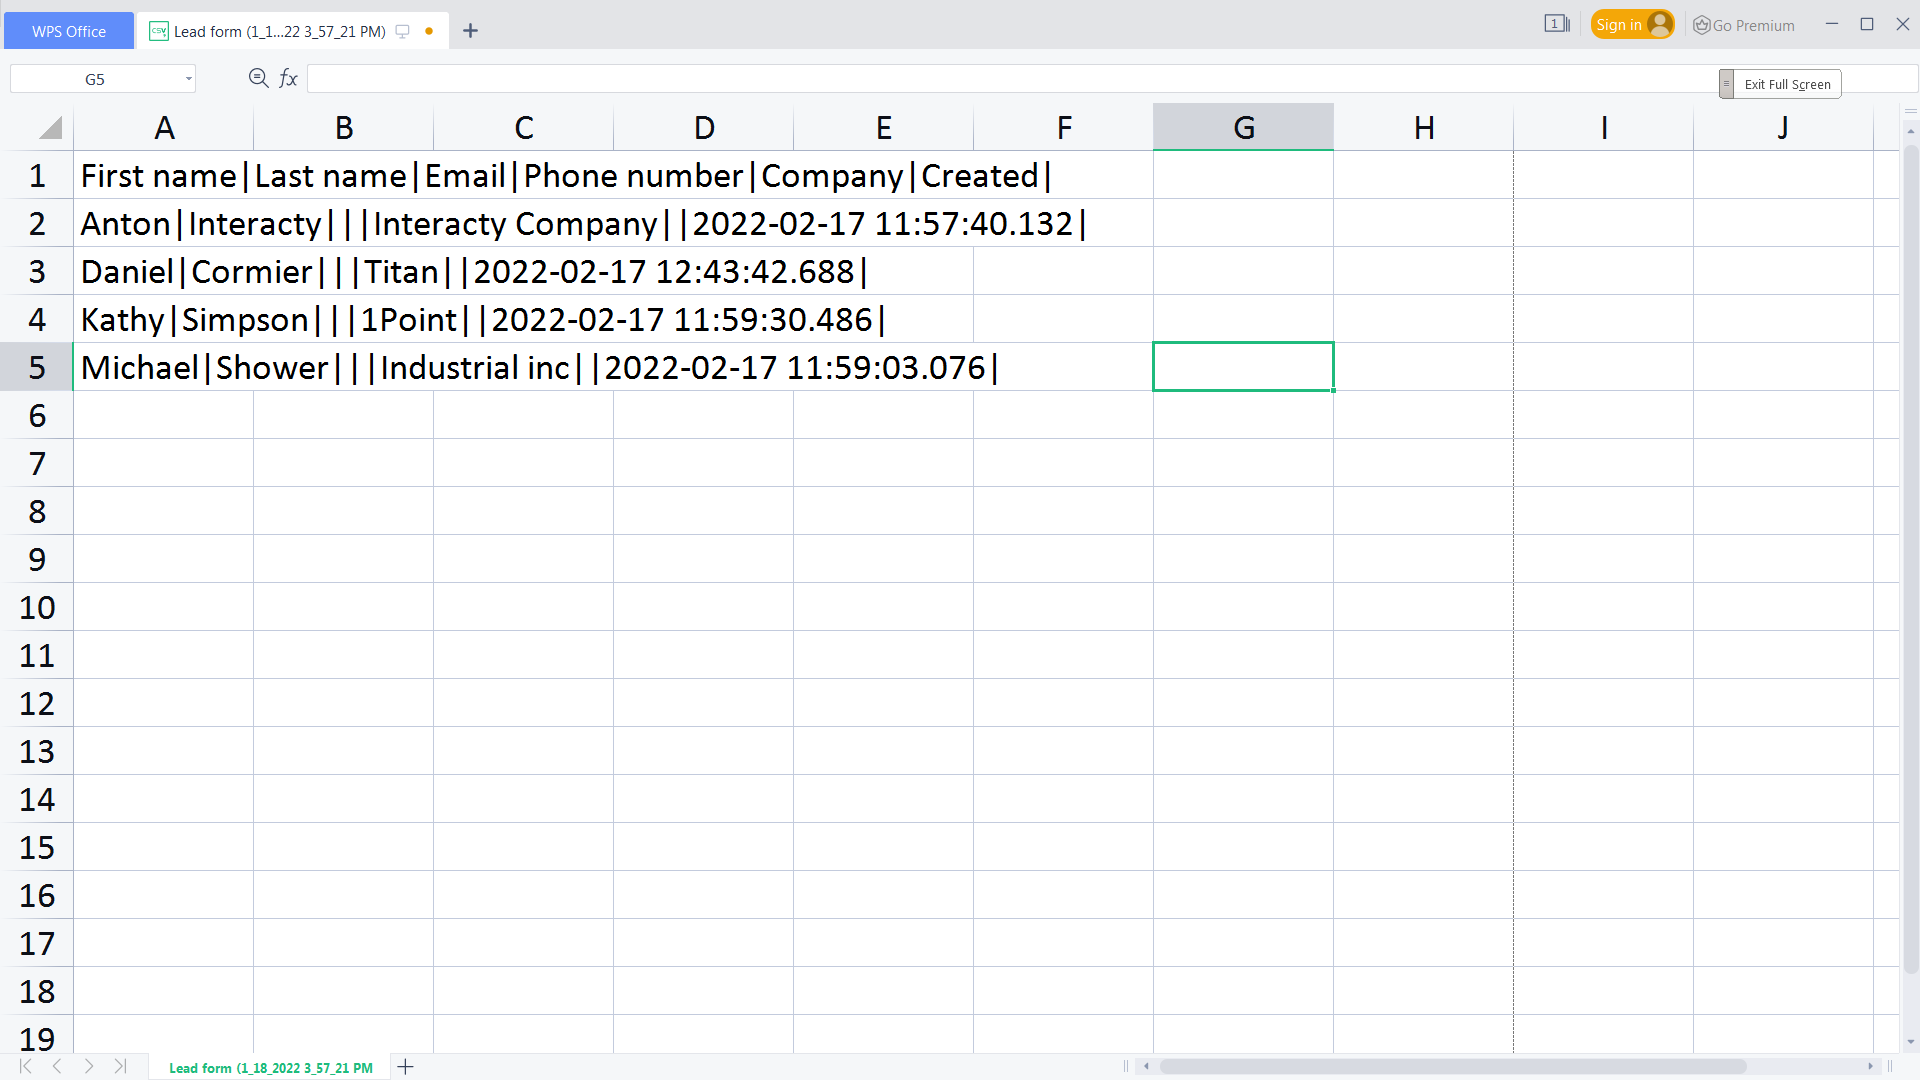Click the horizontal scrollbar thumb
Image resolution: width=1920 pixels, height=1080 pixels.
pyautogui.click(x=1450, y=1066)
